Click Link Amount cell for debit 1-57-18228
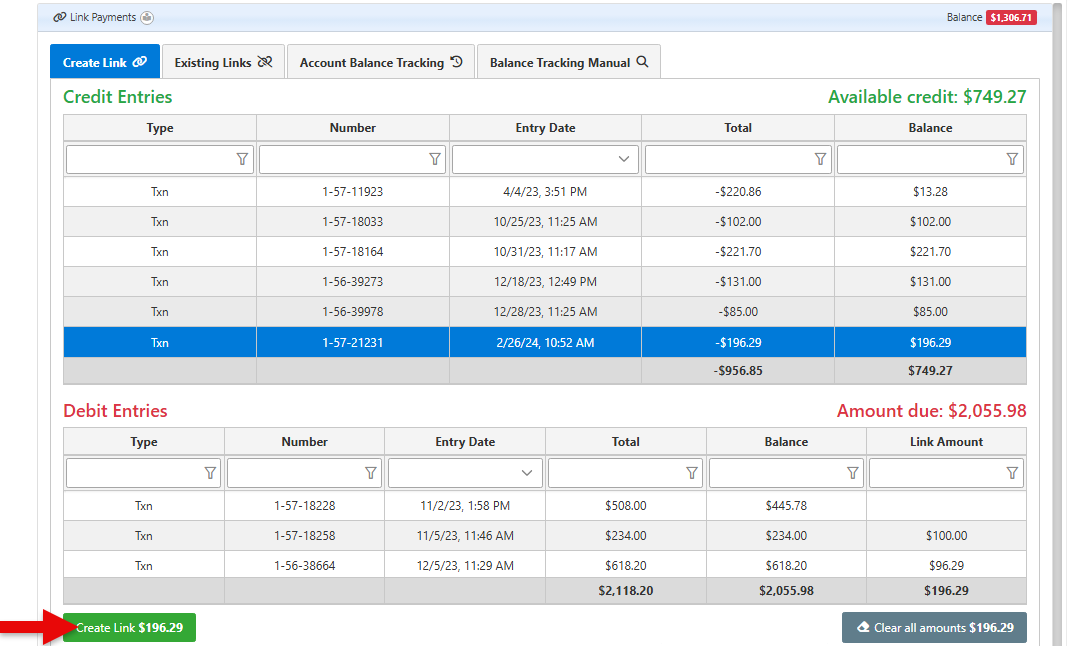This screenshot has height=646, width=1070. [946, 506]
